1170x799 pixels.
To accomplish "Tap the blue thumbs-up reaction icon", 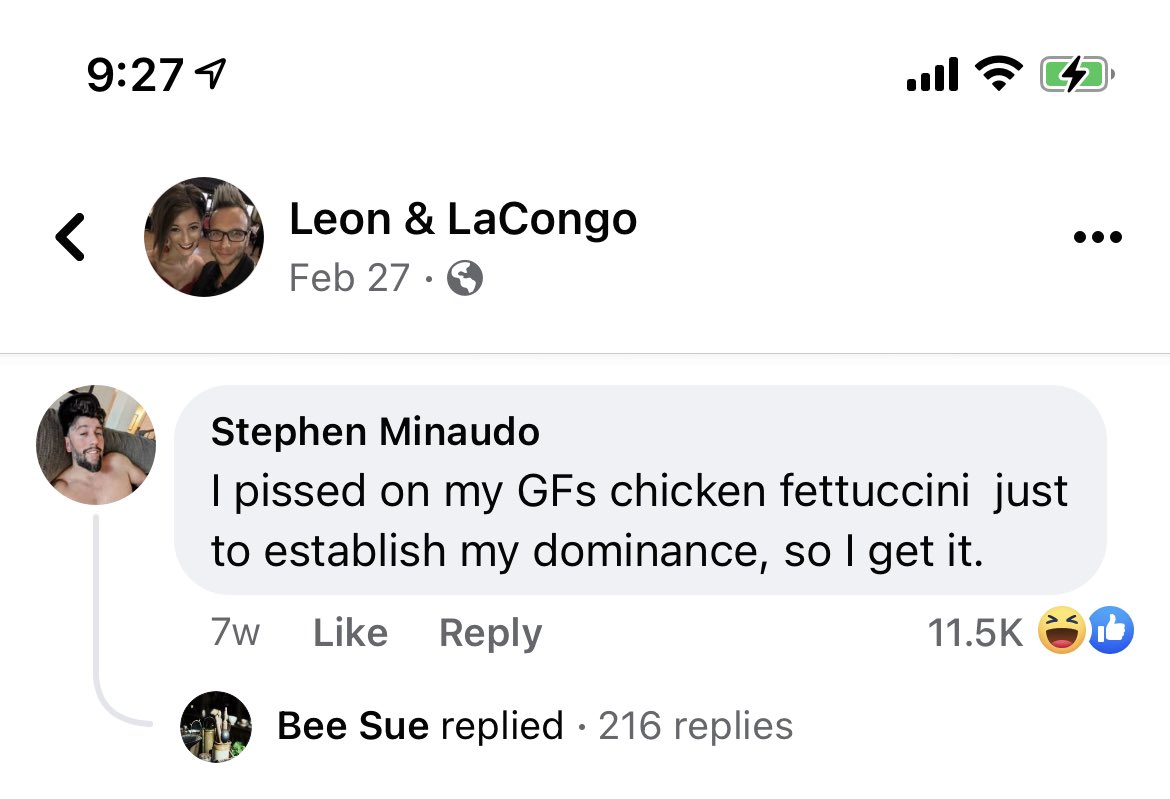I will coord(1110,630).
